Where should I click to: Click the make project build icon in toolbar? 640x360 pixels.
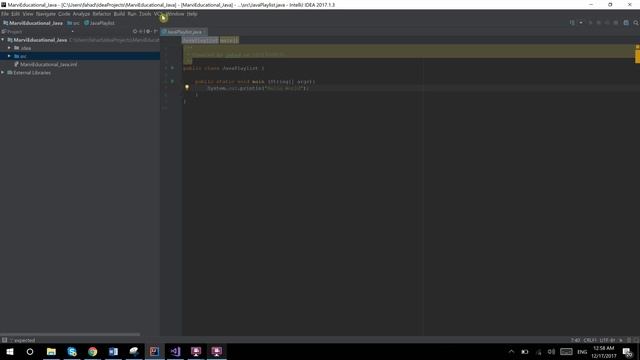[x=572, y=23]
